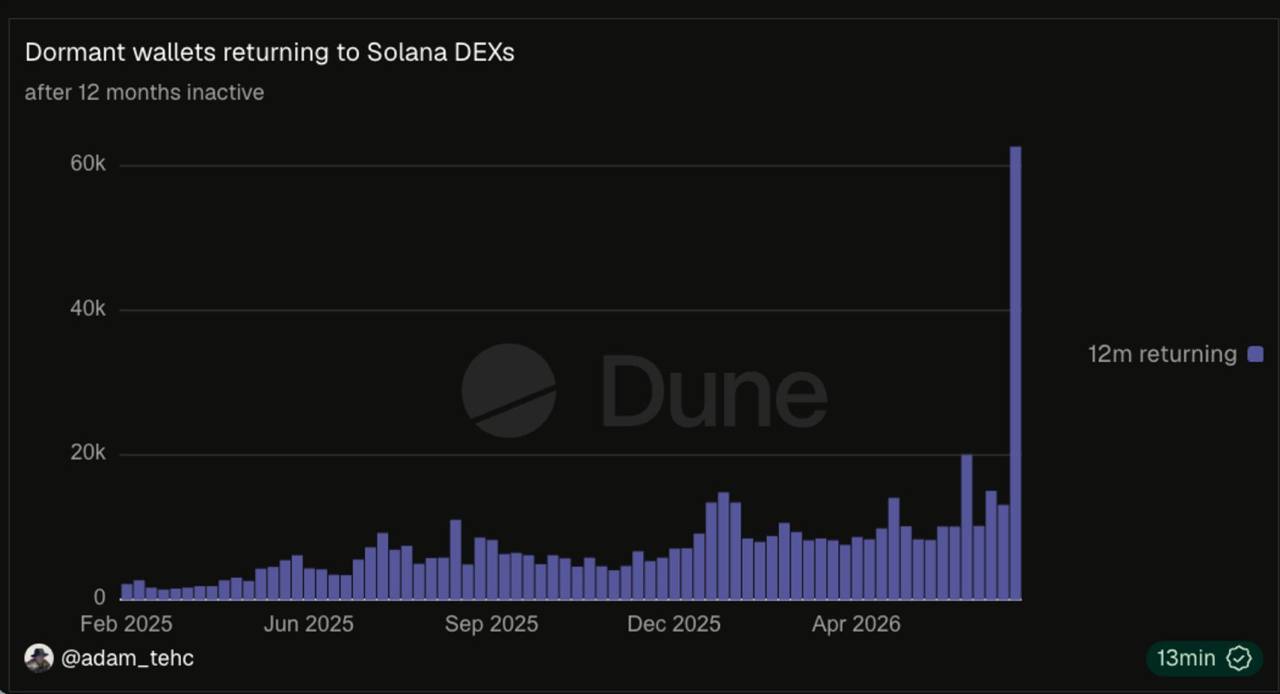Click the subtitle 'after 12 months inactive'

(x=144, y=92)
